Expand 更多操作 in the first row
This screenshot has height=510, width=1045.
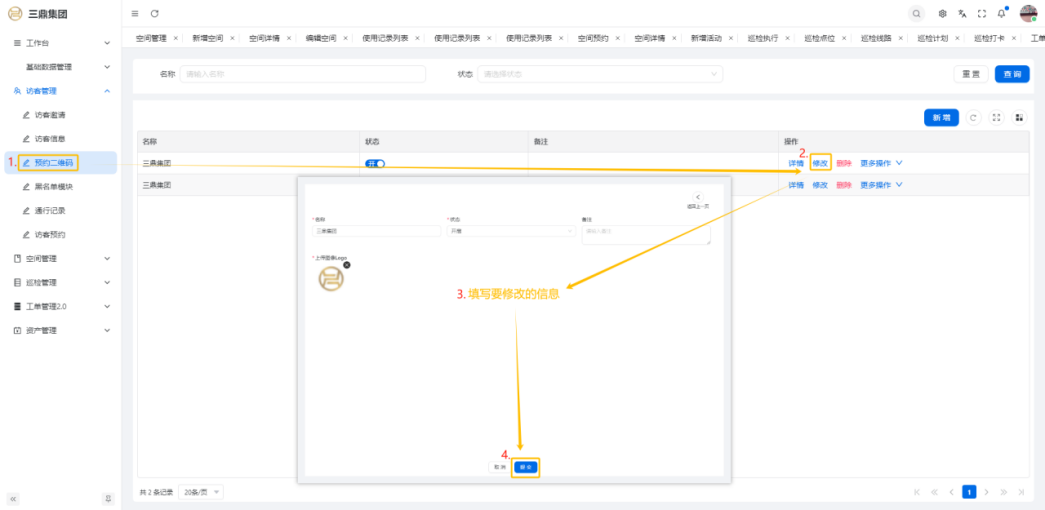(881, 163)
